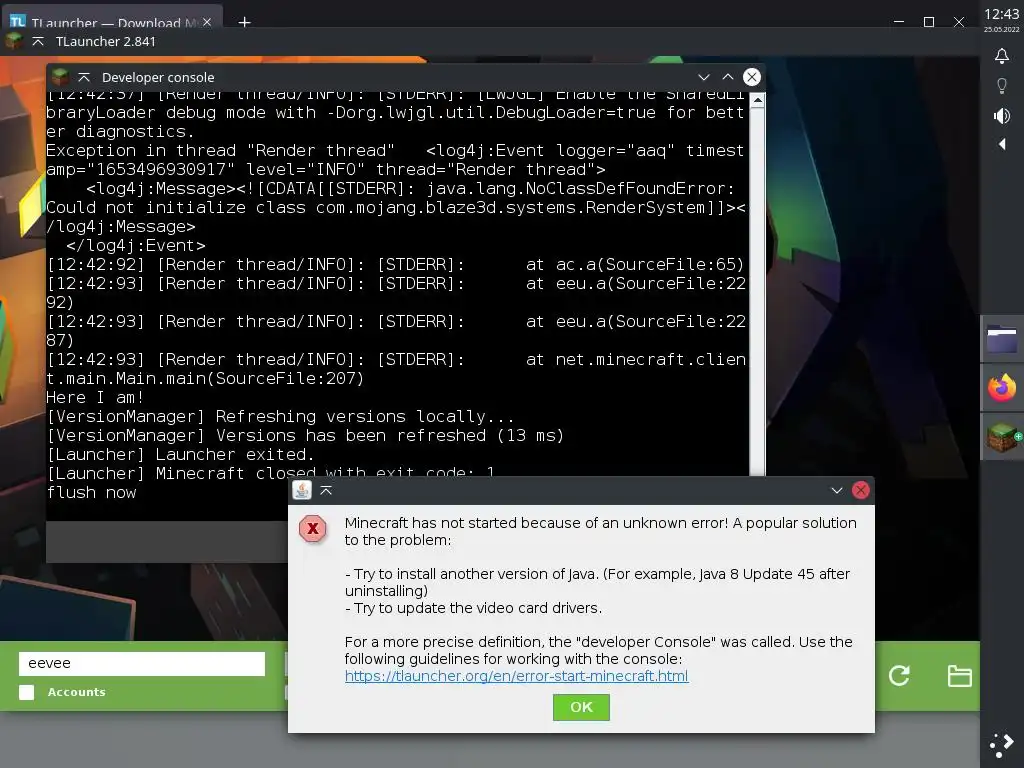Click the Developer console scrollbar up arrow
1024x768 pixels.
(757, 100)
